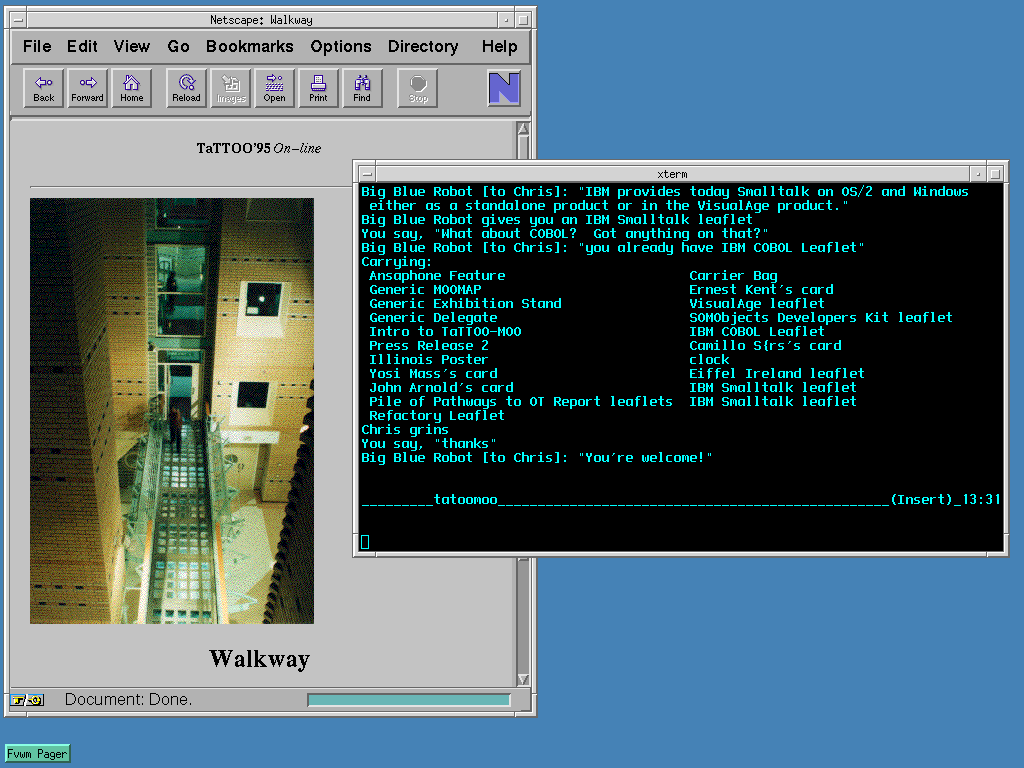Minimize the xterm window
The height and width of the screenshot is (768, 1024).
pos(978,174)
